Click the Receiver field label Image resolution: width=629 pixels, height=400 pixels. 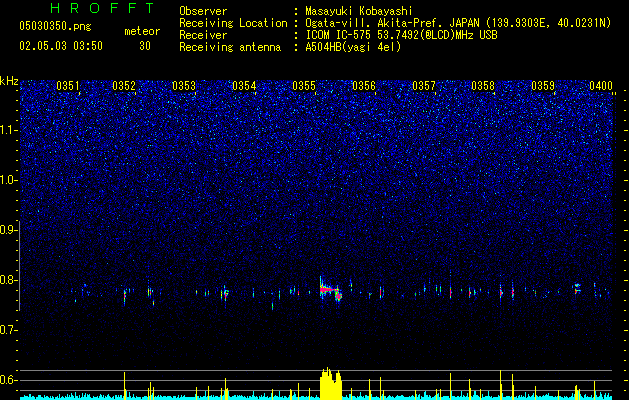(203, 35)
